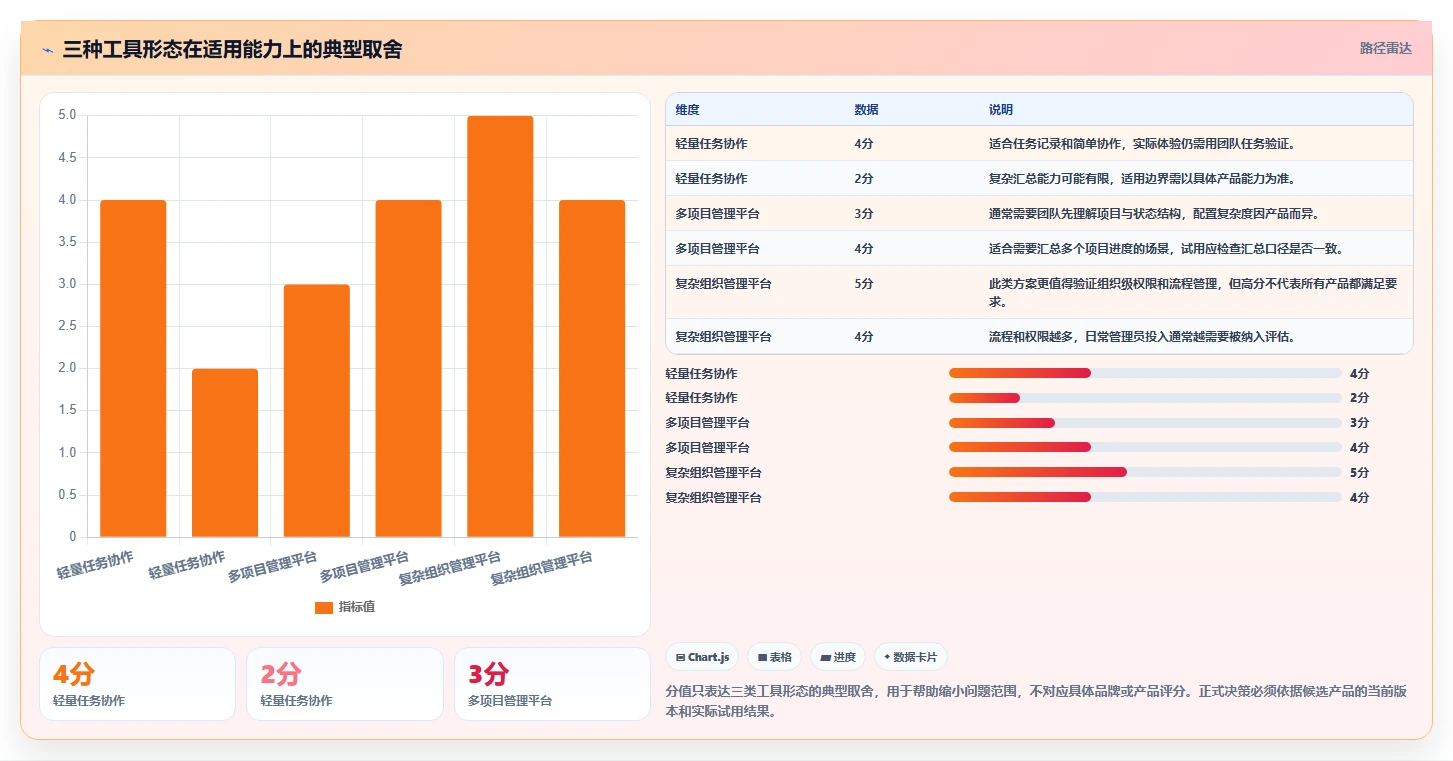
Task: Toggle the 指标值 legend label in the chart
Action: pos(357,607)
